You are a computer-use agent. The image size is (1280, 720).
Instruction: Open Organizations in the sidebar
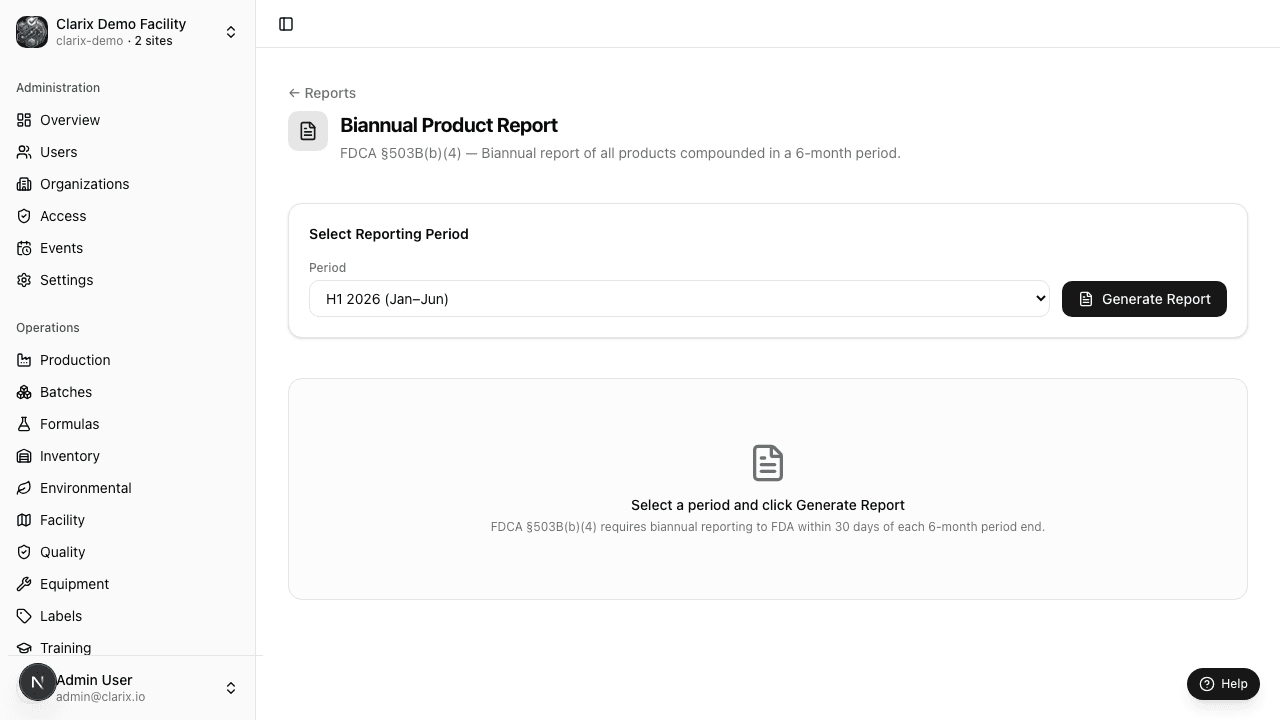128,184
